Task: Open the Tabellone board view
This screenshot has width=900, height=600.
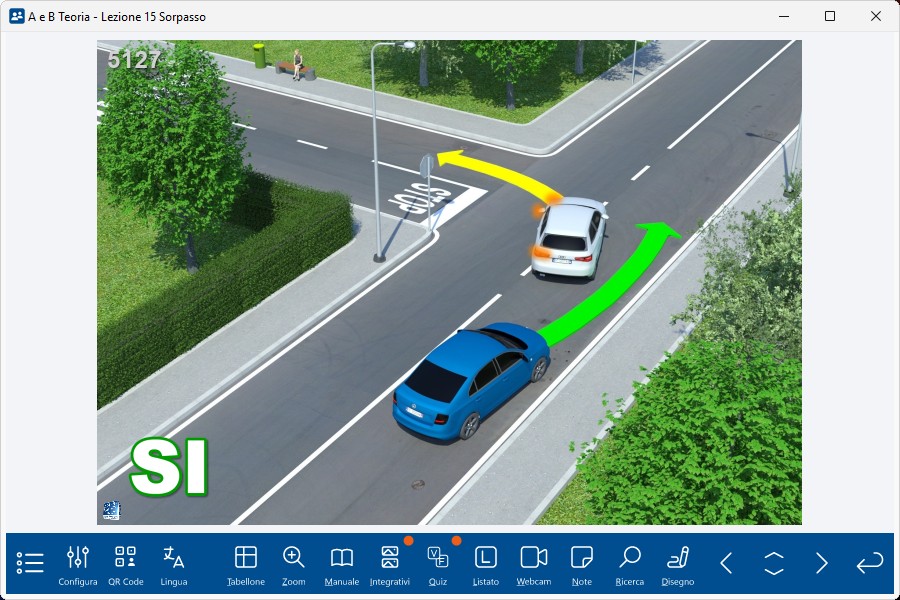Action: point(246,563)
